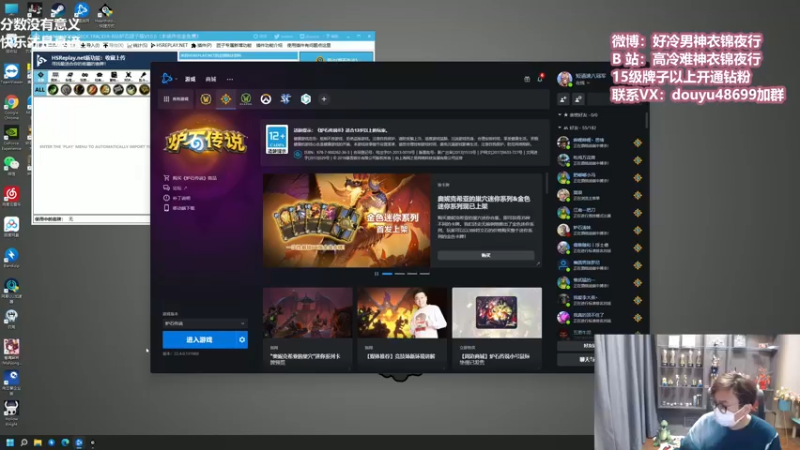Screen dimensions: 800x450
Task: Open the Battle.net taskbar icon
Action: 79,442
